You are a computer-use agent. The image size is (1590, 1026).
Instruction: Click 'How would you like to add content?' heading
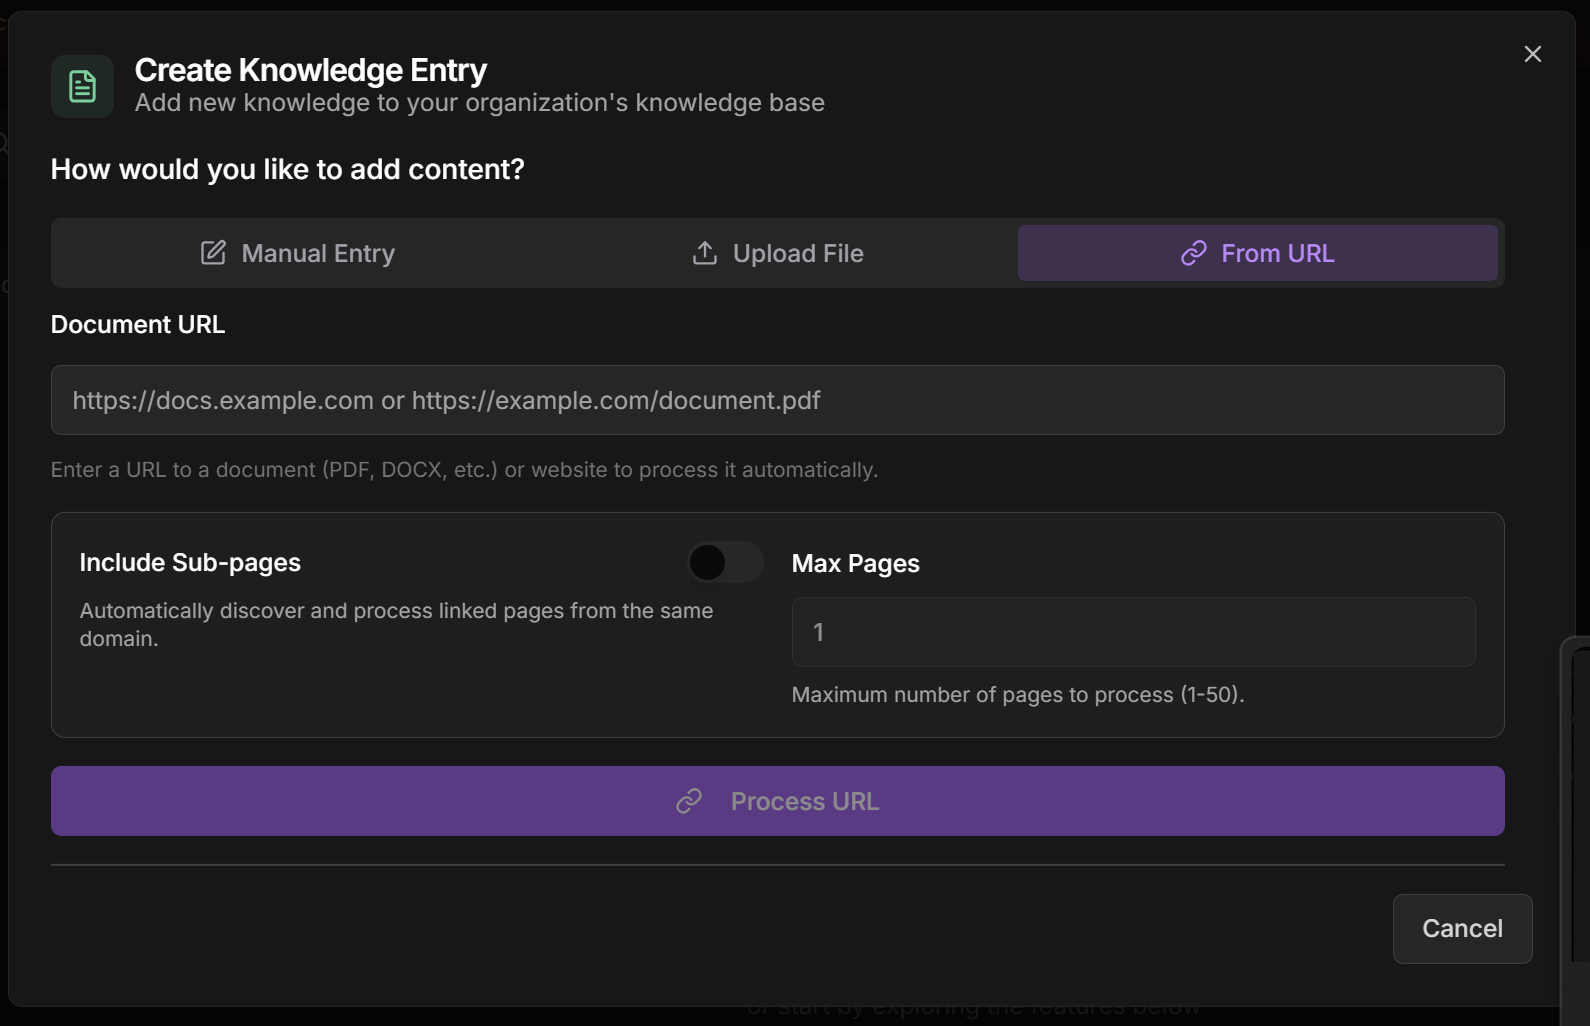(x=288, y=170)
